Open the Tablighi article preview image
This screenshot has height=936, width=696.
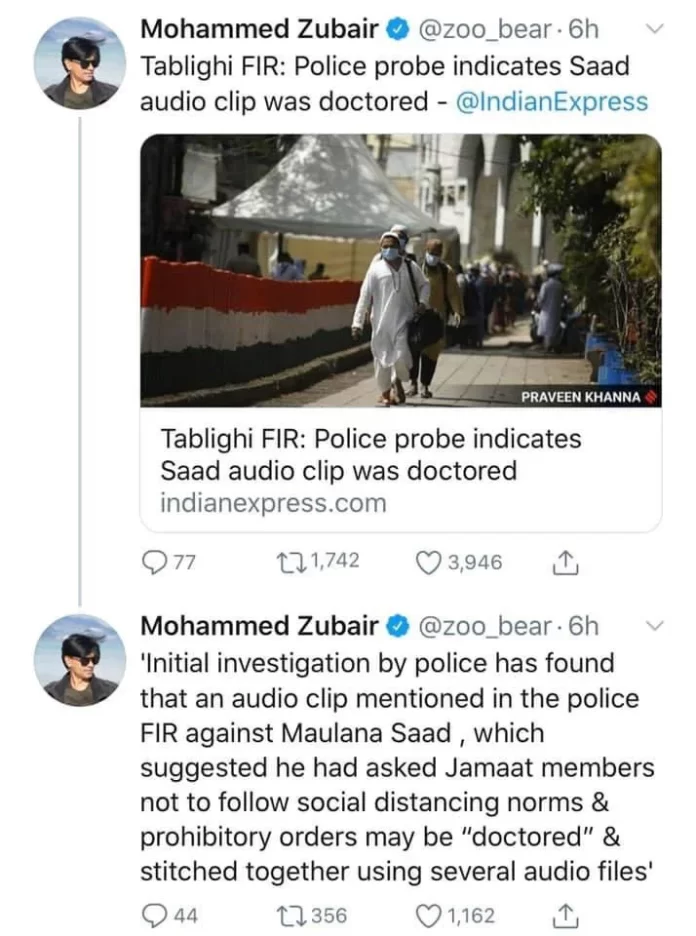coord(400,270)
